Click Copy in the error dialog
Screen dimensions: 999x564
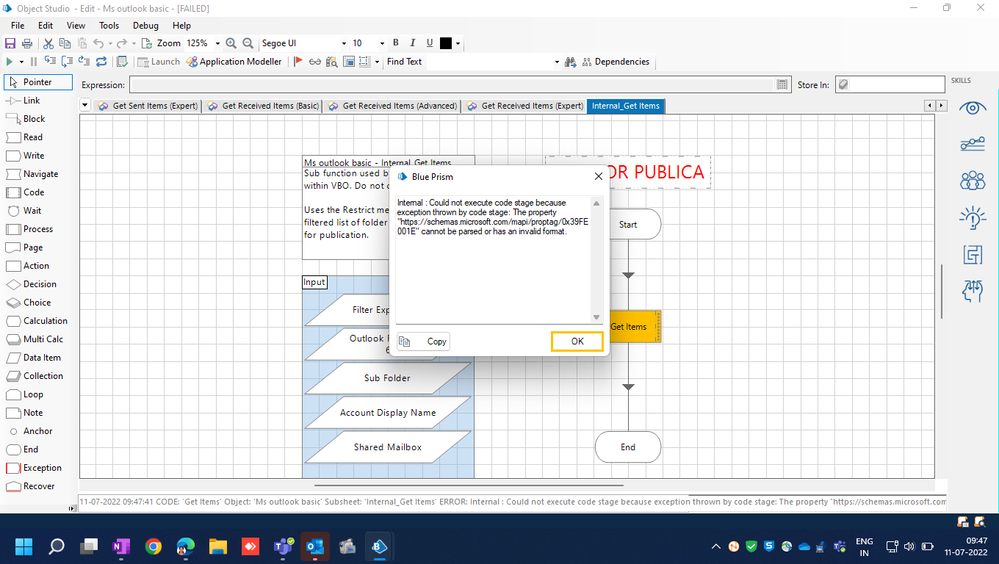pos(424,341)
